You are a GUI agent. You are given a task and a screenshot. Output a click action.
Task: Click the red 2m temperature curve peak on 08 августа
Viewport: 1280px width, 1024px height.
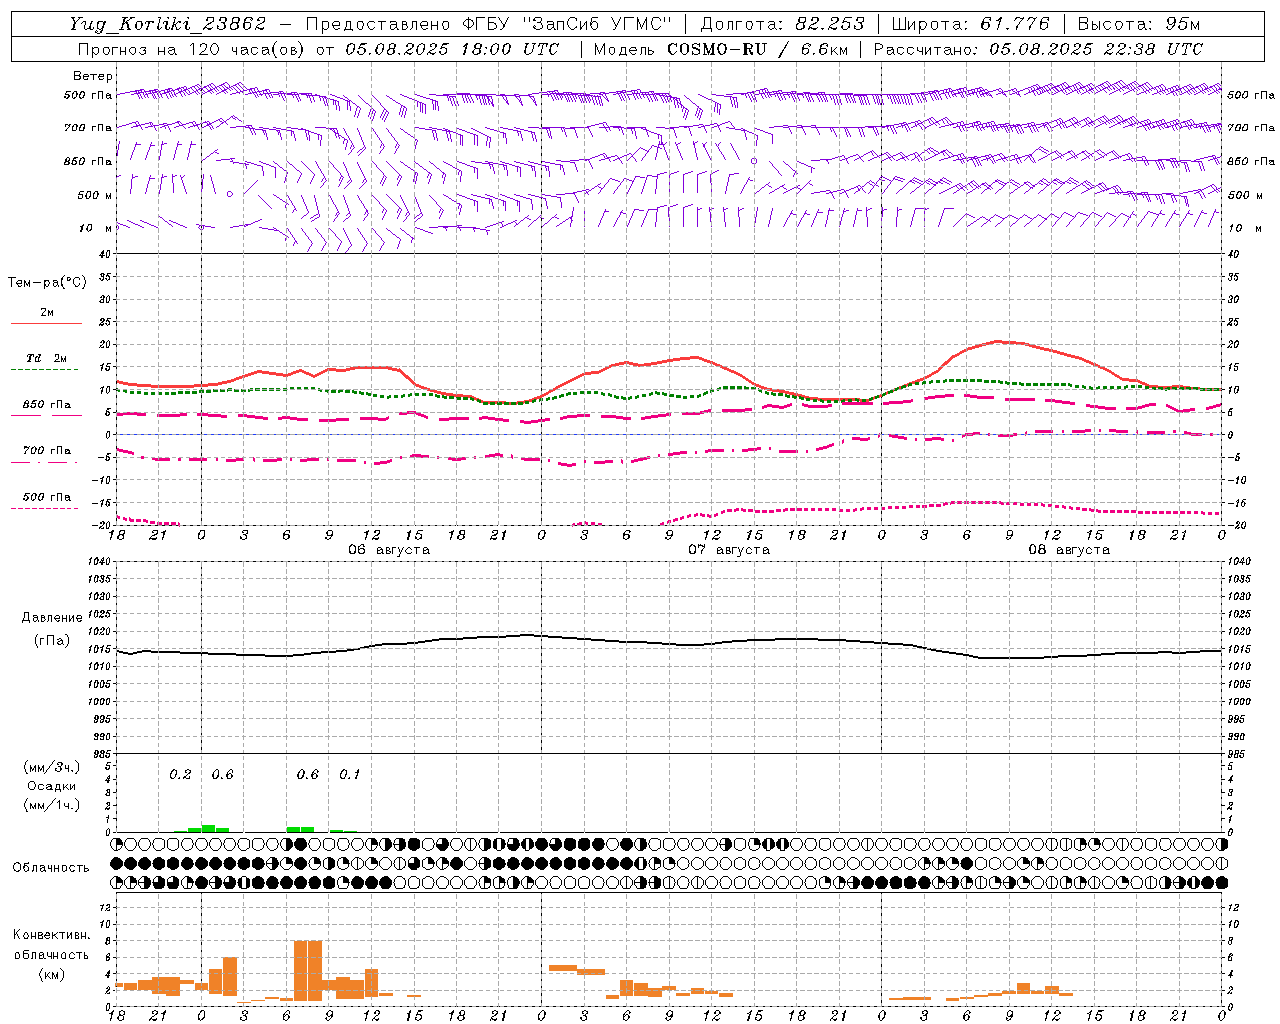[x=1000, y=342]
